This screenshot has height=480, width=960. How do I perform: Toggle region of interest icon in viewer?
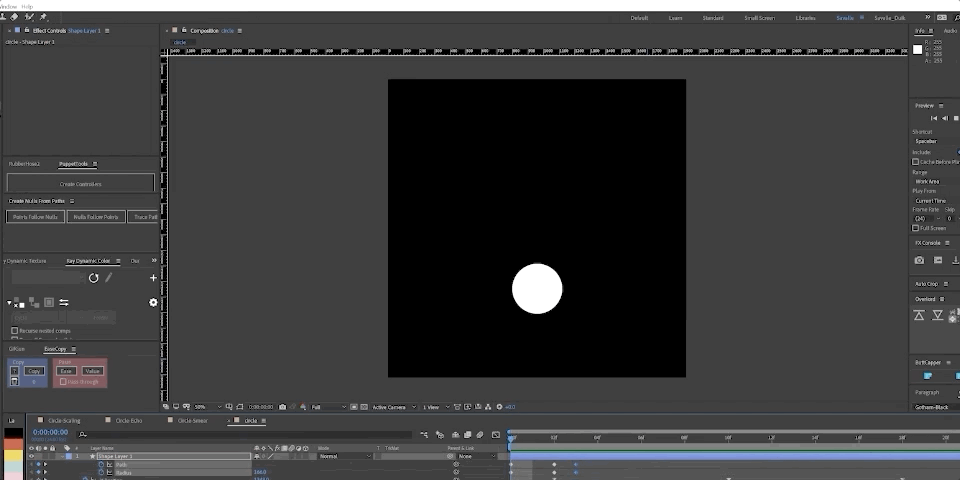[x=353, y=407]
